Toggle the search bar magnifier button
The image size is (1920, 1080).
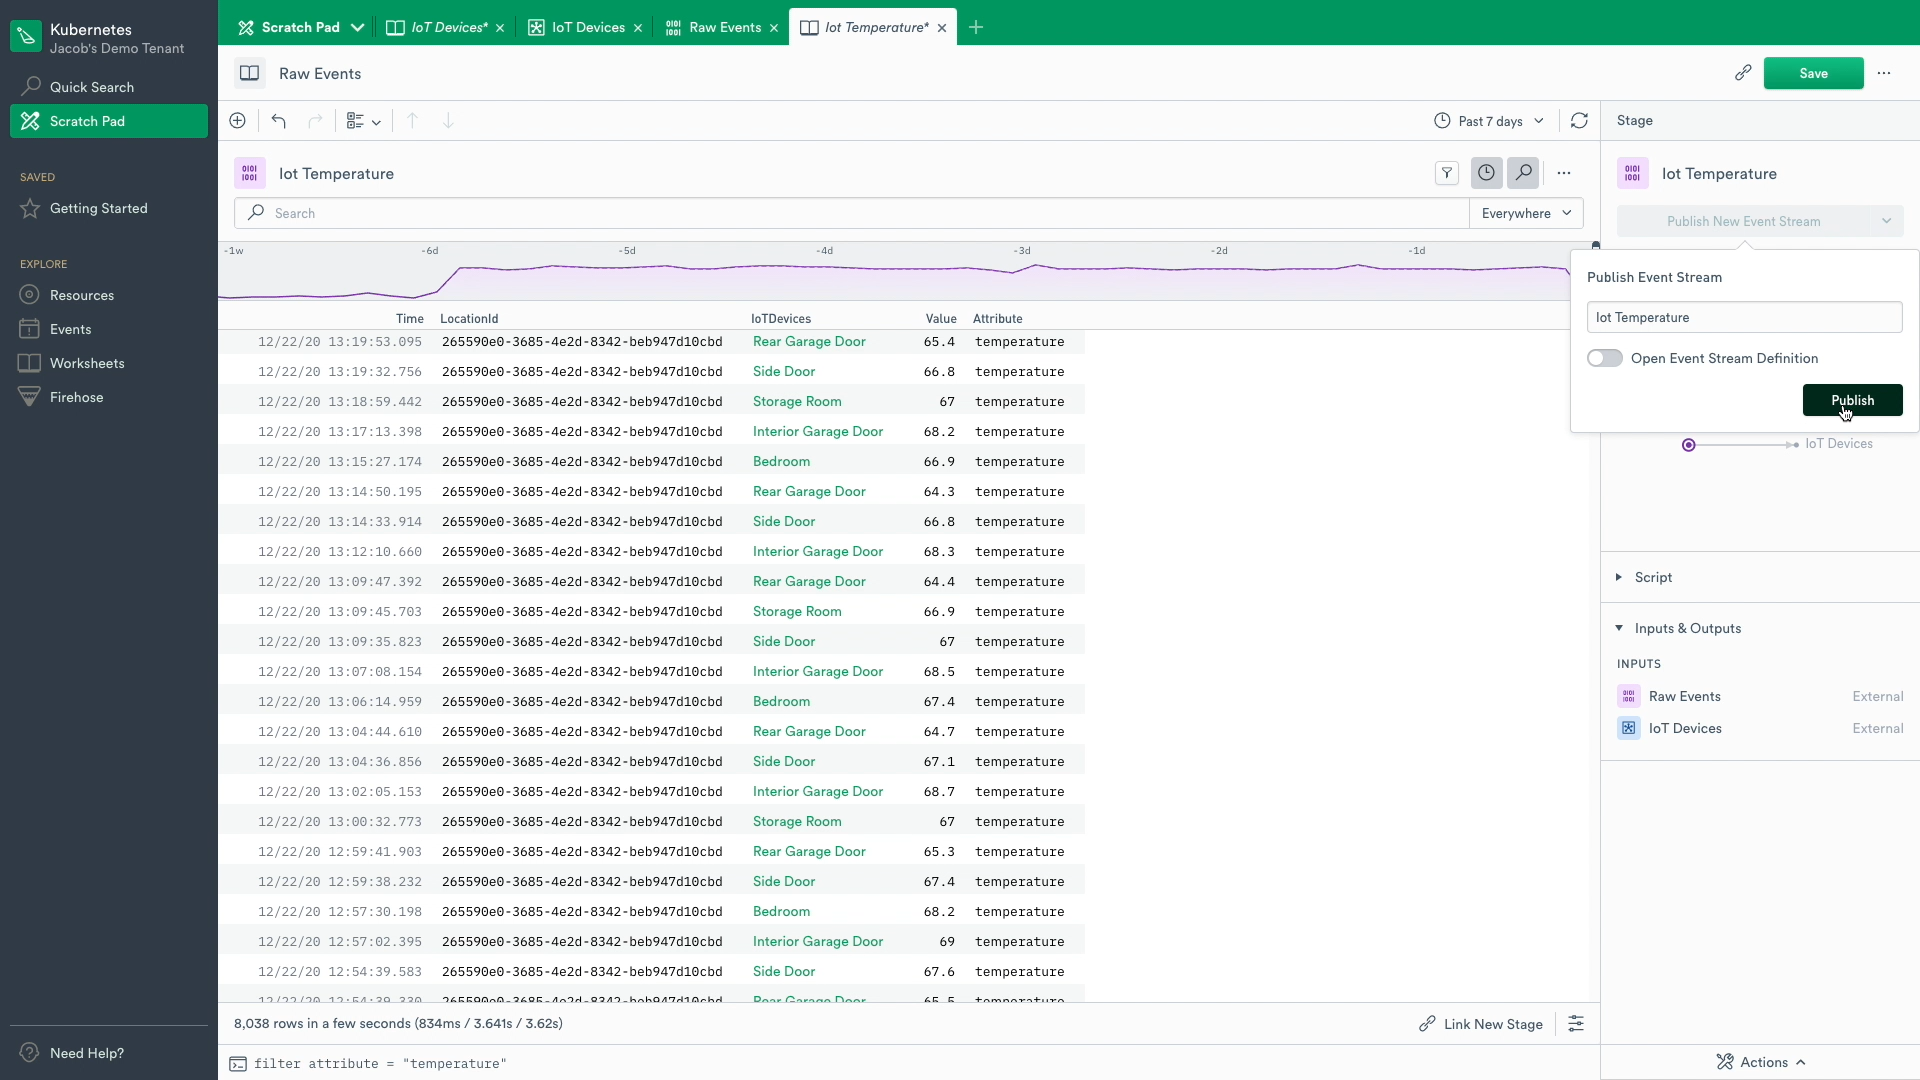1523,173
